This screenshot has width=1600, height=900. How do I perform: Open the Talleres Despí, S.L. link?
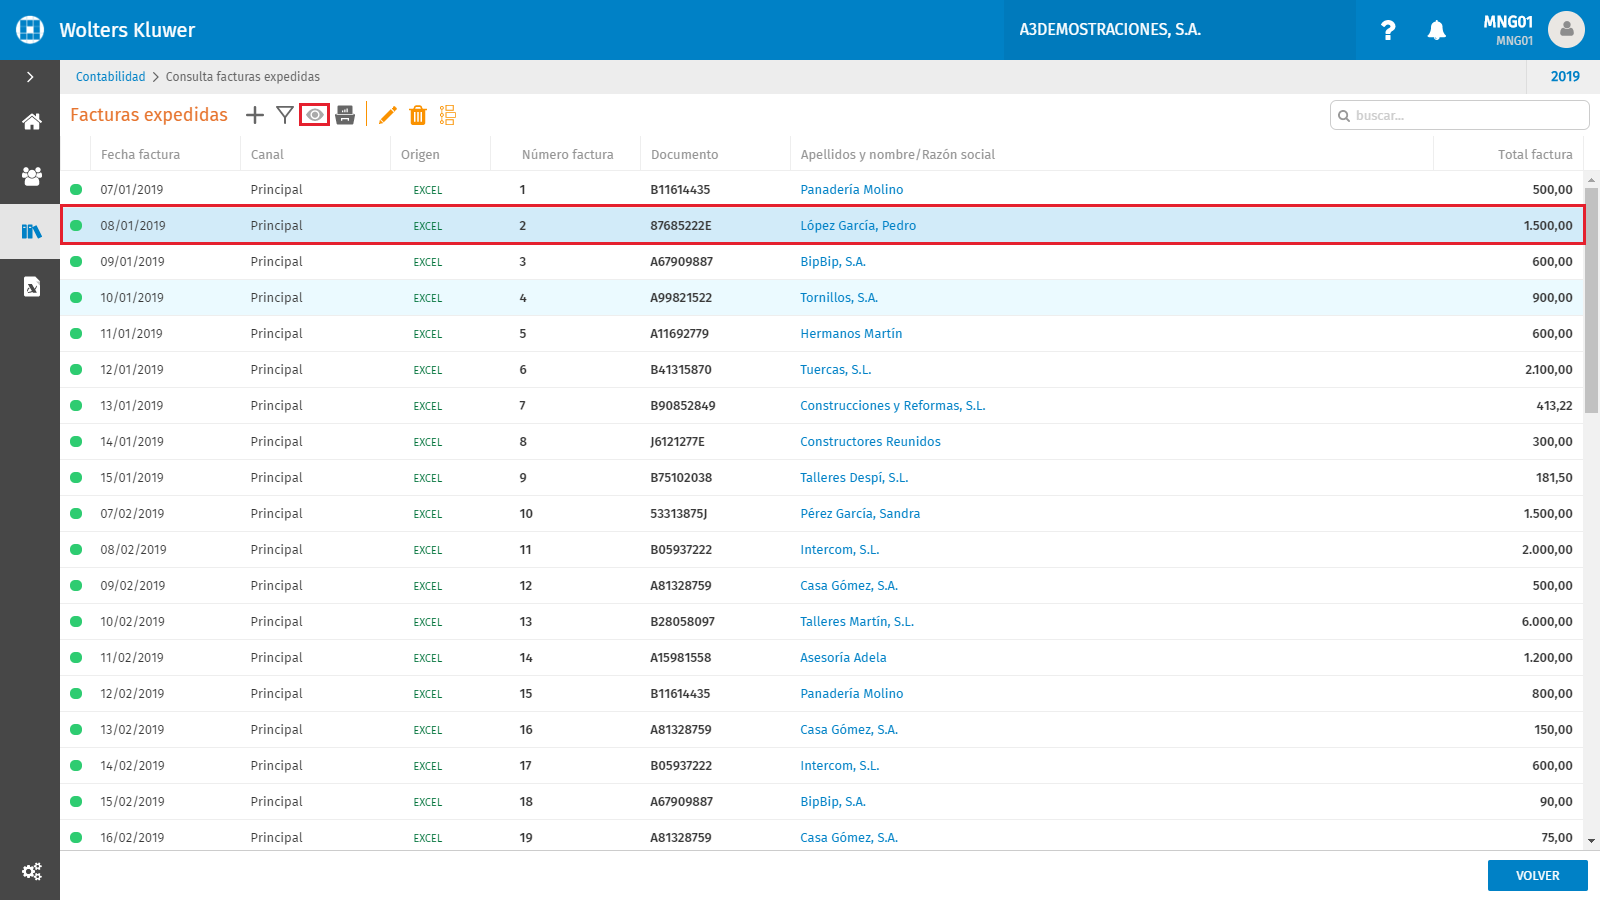854,477
